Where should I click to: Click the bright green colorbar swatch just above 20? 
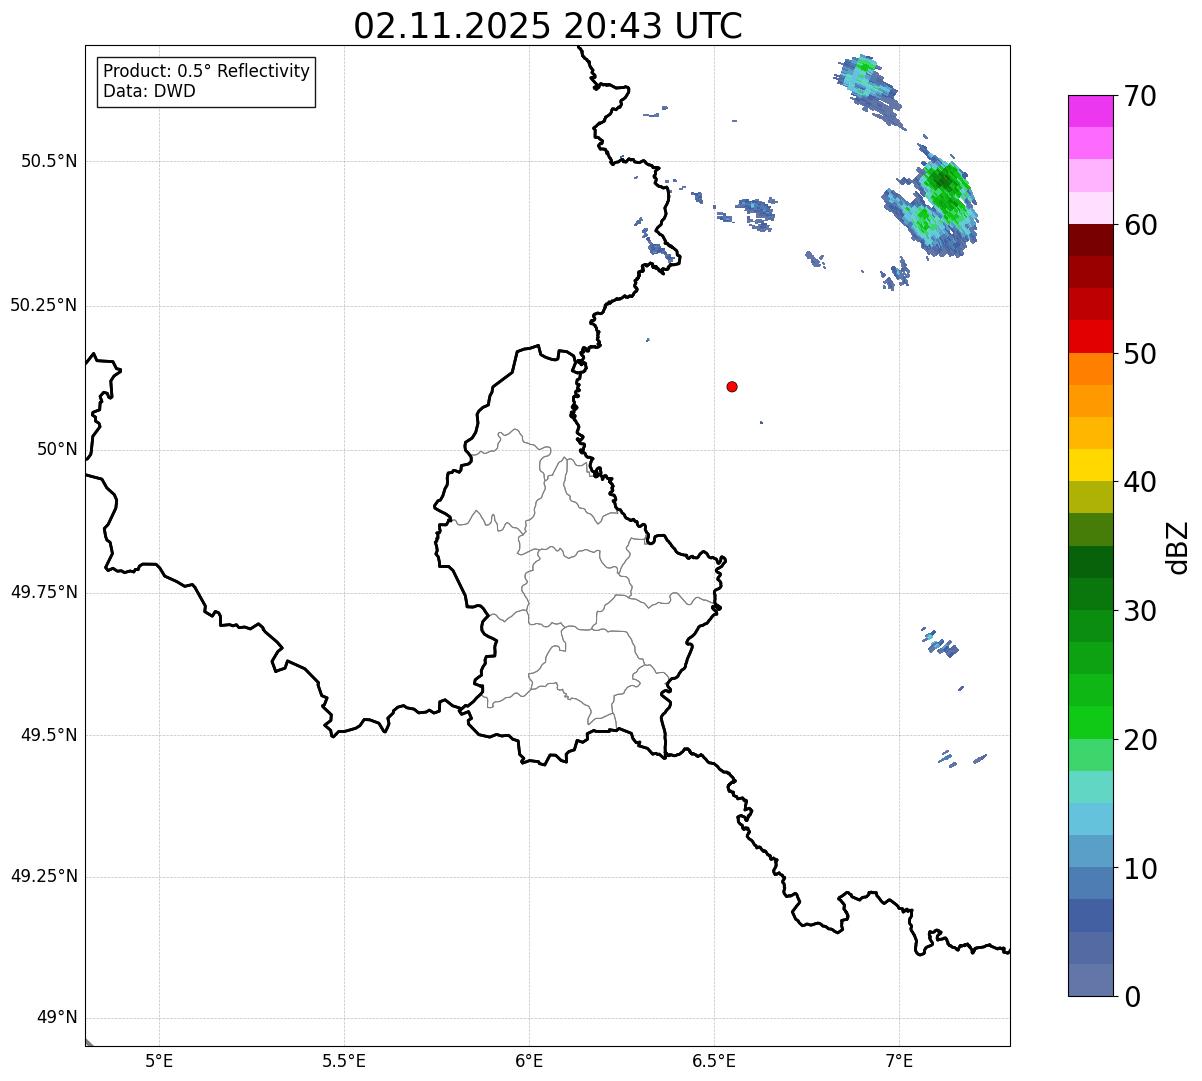(1090, 723)
